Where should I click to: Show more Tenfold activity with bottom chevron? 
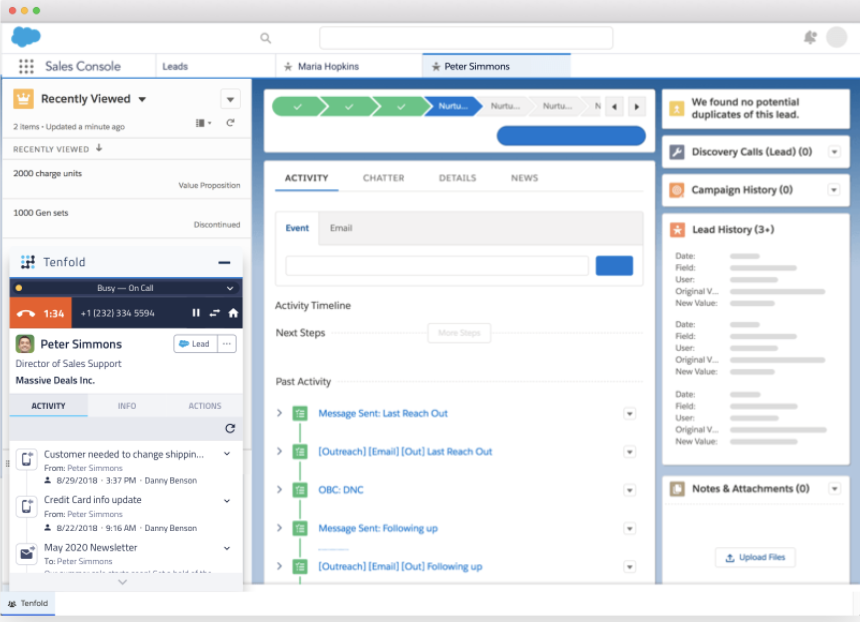(x=123, y=582)
